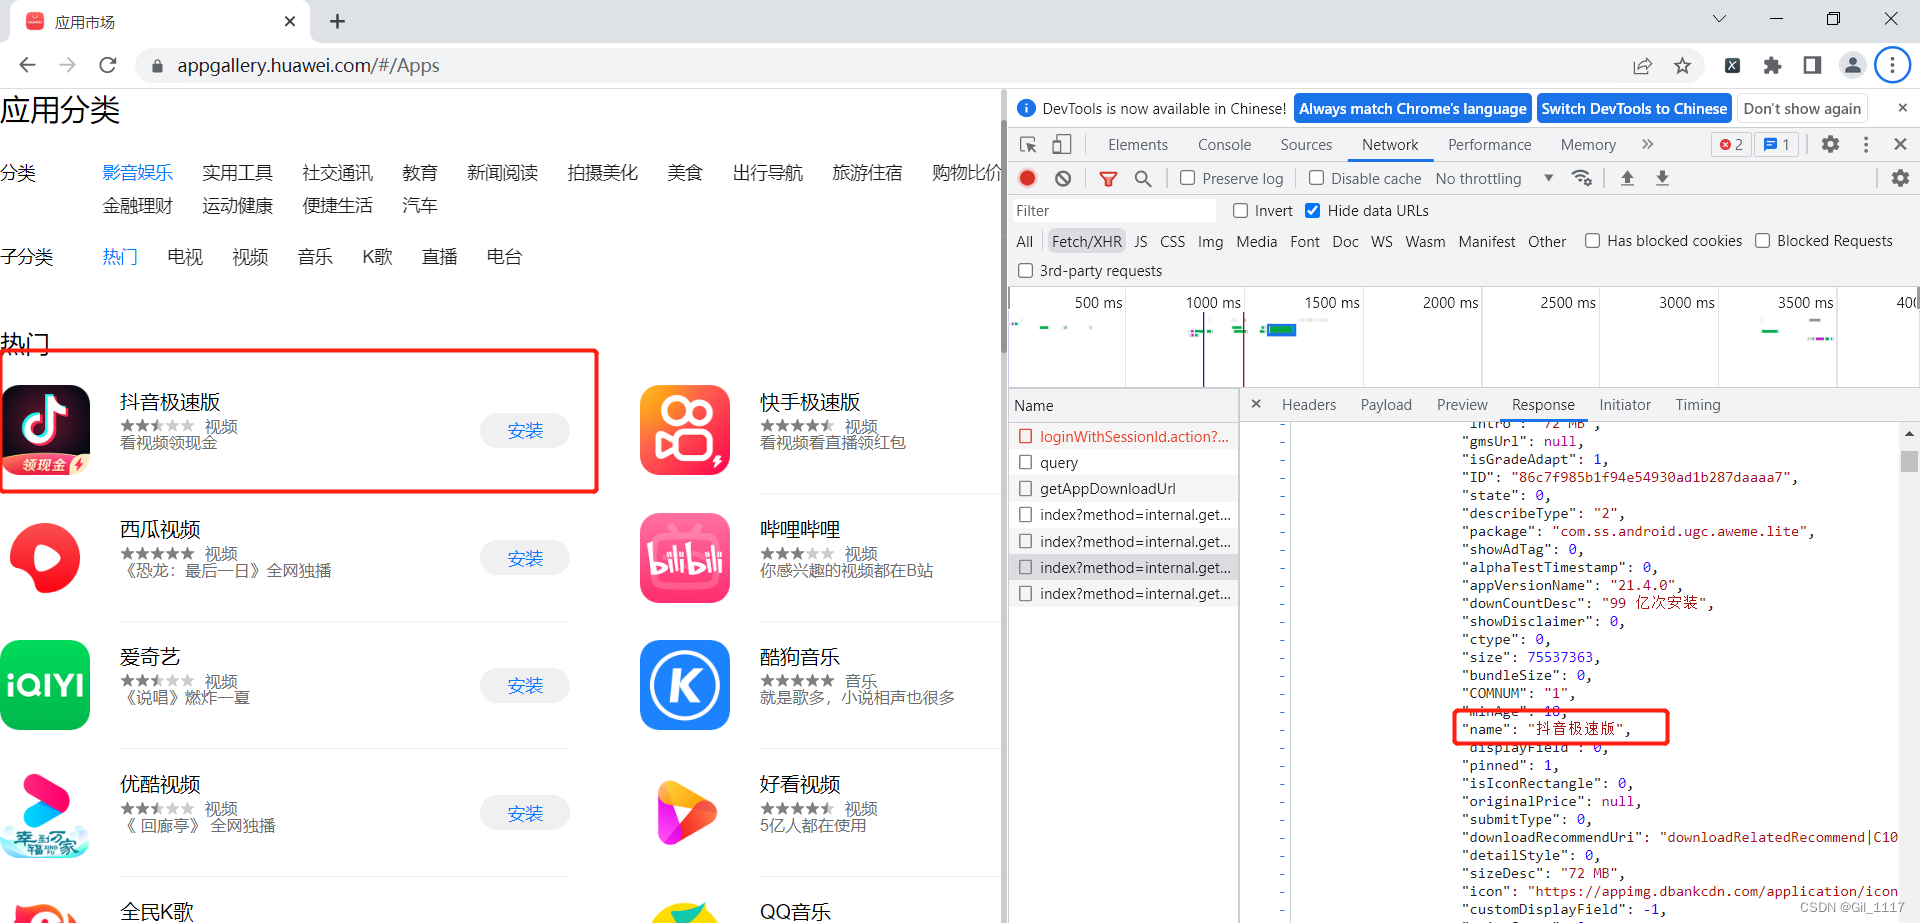This screenshot has height=923, width=1920.
Task: Open network search magnifier
Action: (x=1143, y=178)
